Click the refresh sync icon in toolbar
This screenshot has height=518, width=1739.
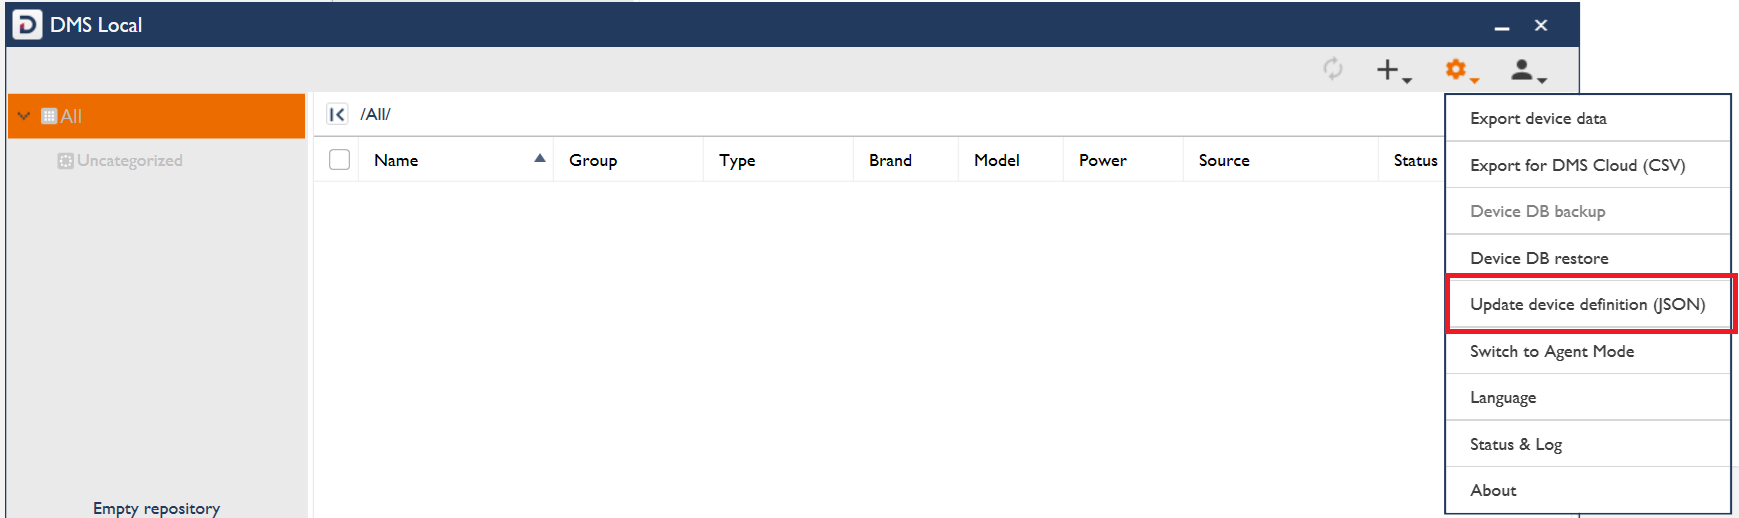(1332, 69)
